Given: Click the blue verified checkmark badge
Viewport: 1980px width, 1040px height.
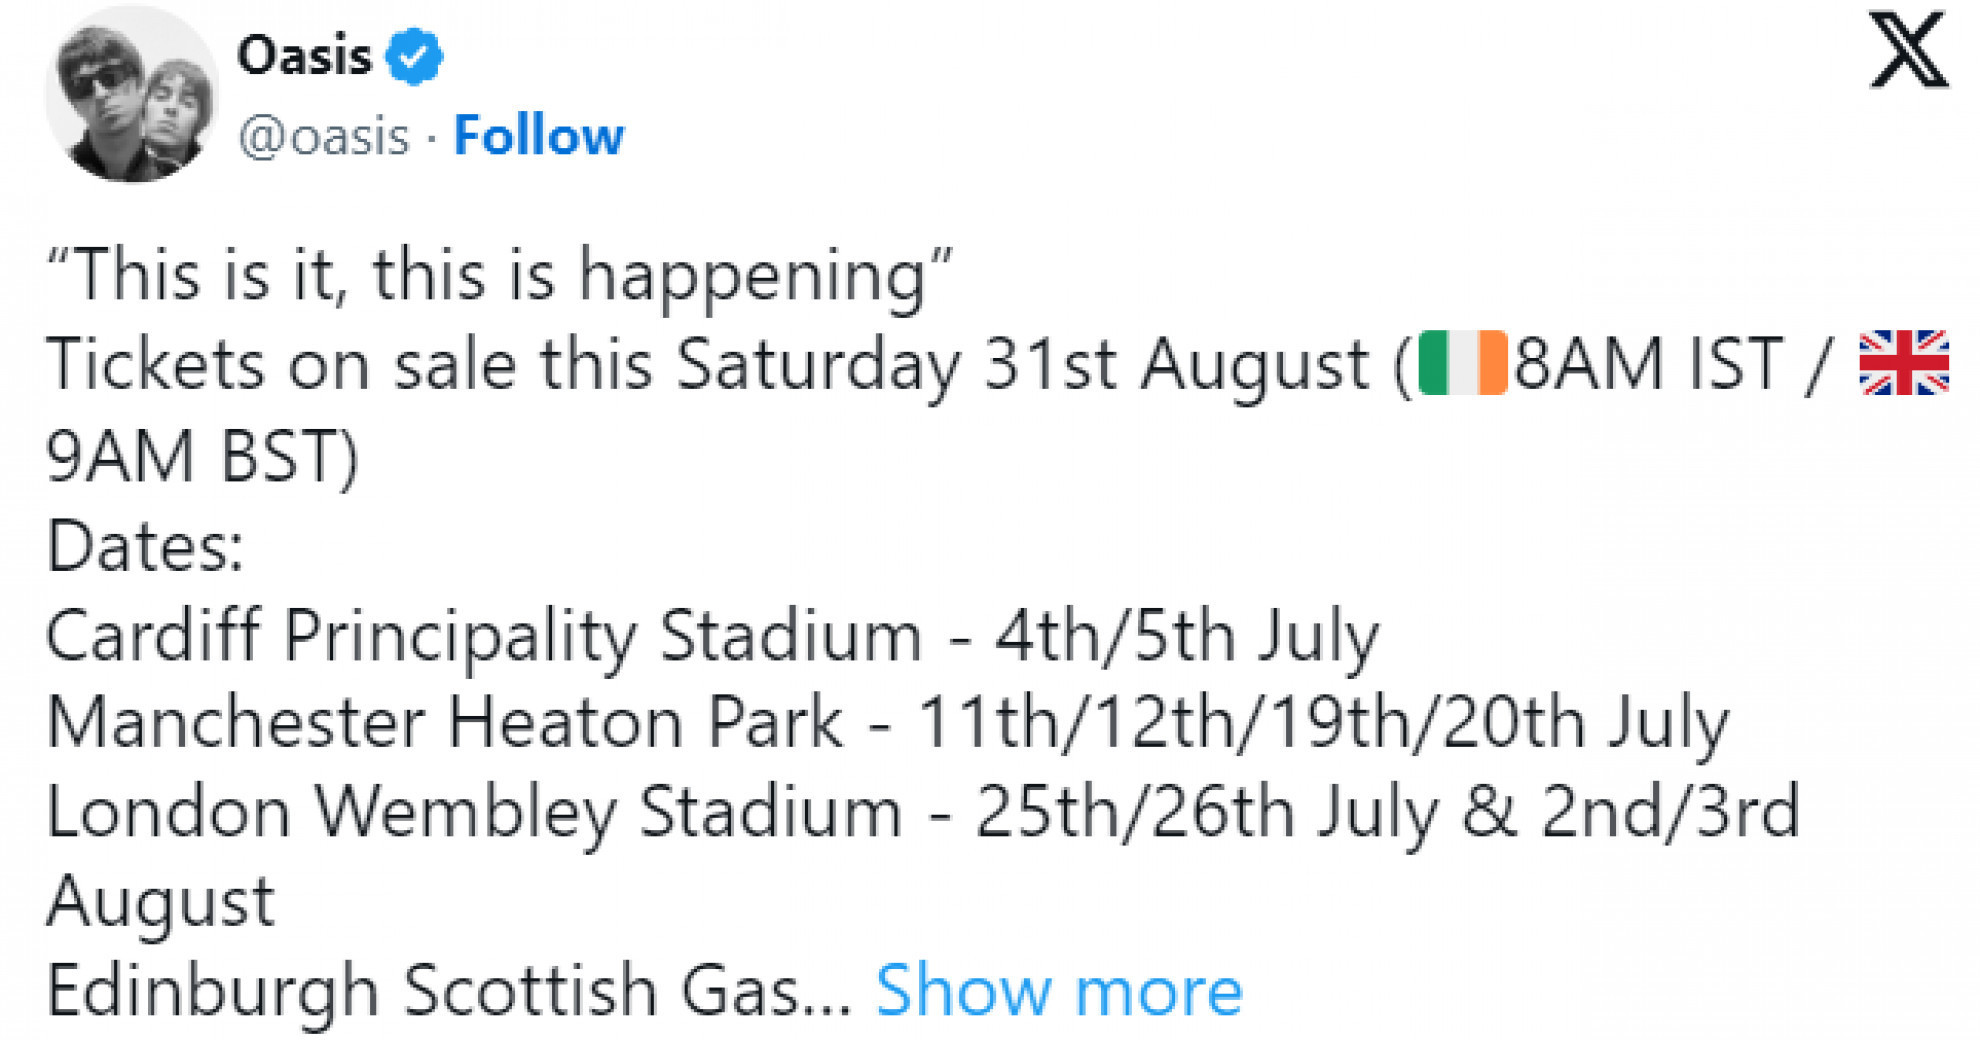Looking at the screenshot, I should pos(415,55).
